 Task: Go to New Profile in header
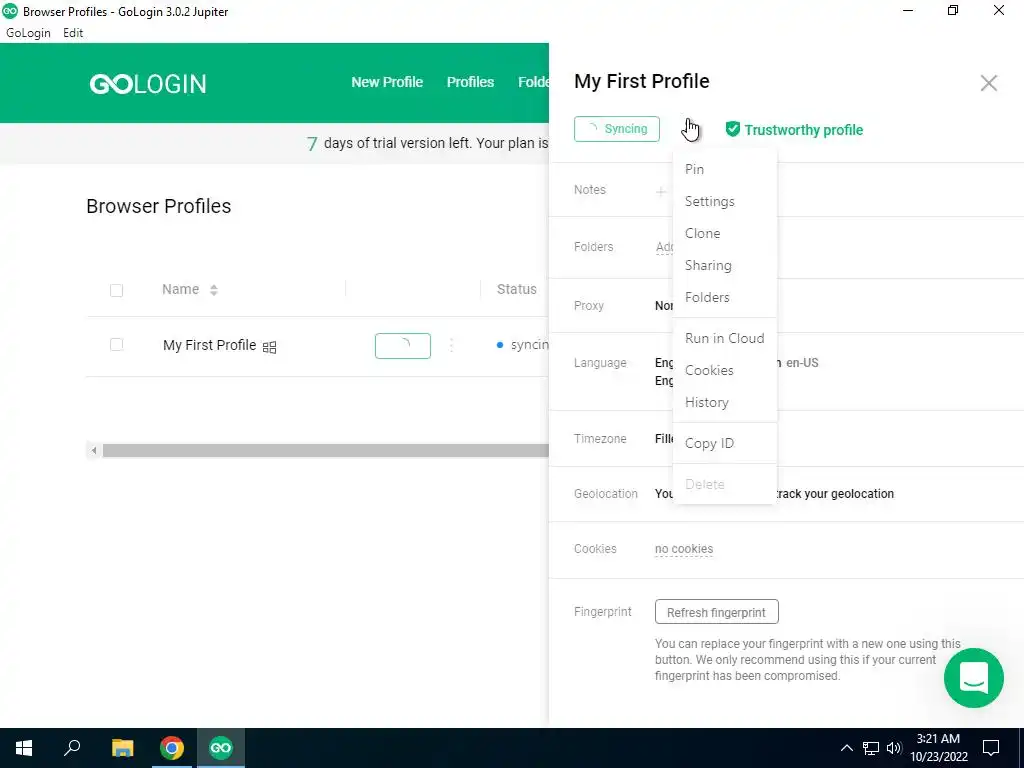387,82
